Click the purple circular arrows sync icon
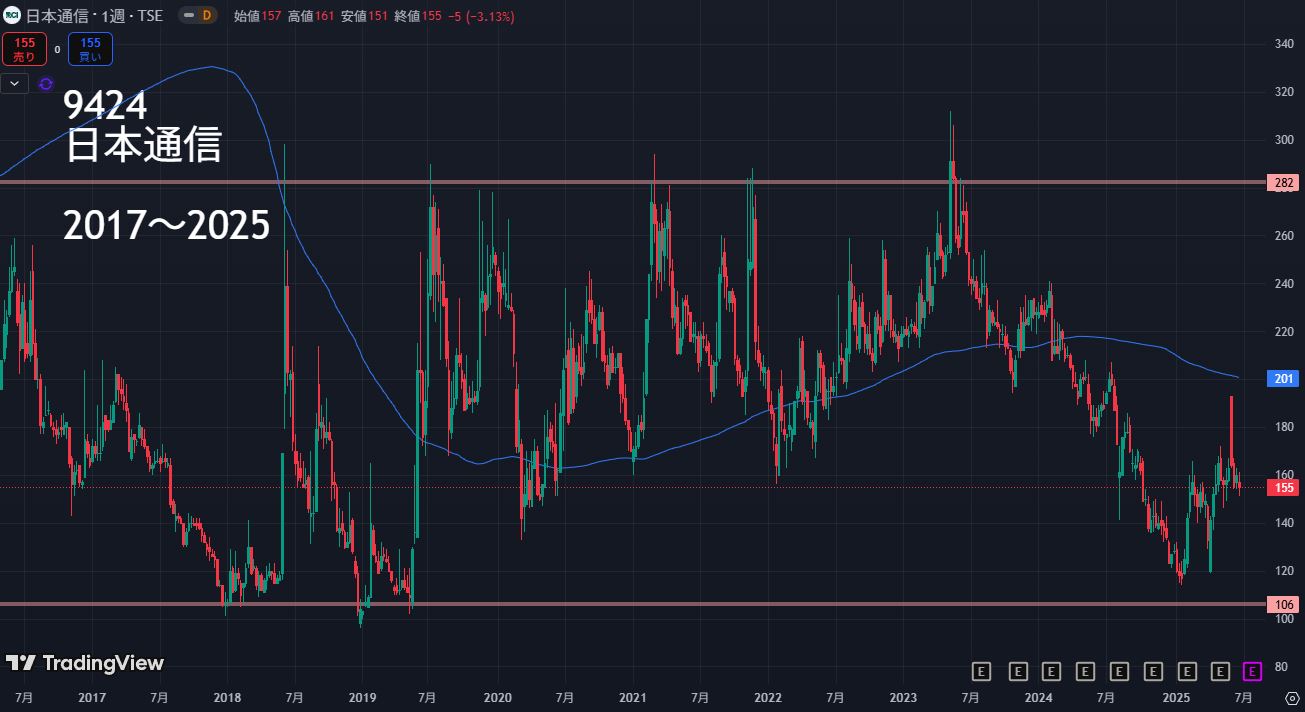The image size is (1305, 712). [x=45, y=84]
